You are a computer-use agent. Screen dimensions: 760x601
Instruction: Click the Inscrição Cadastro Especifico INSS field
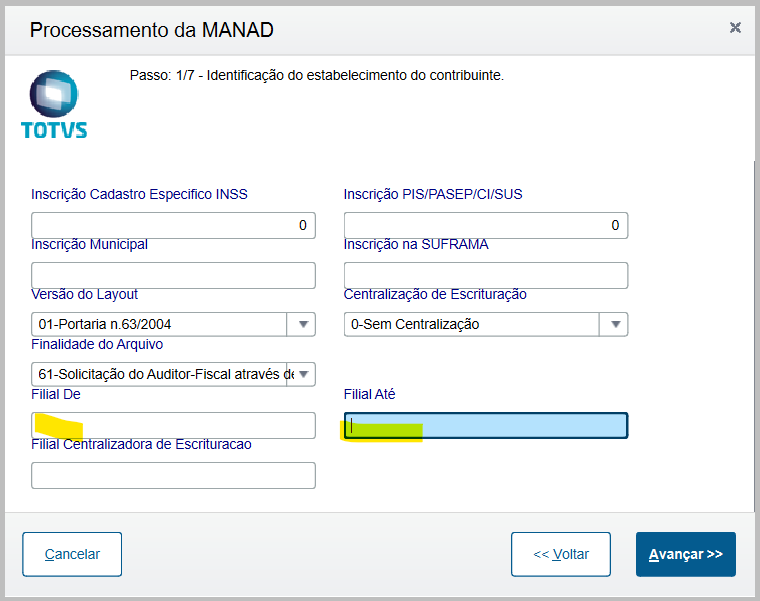(173, 225)
